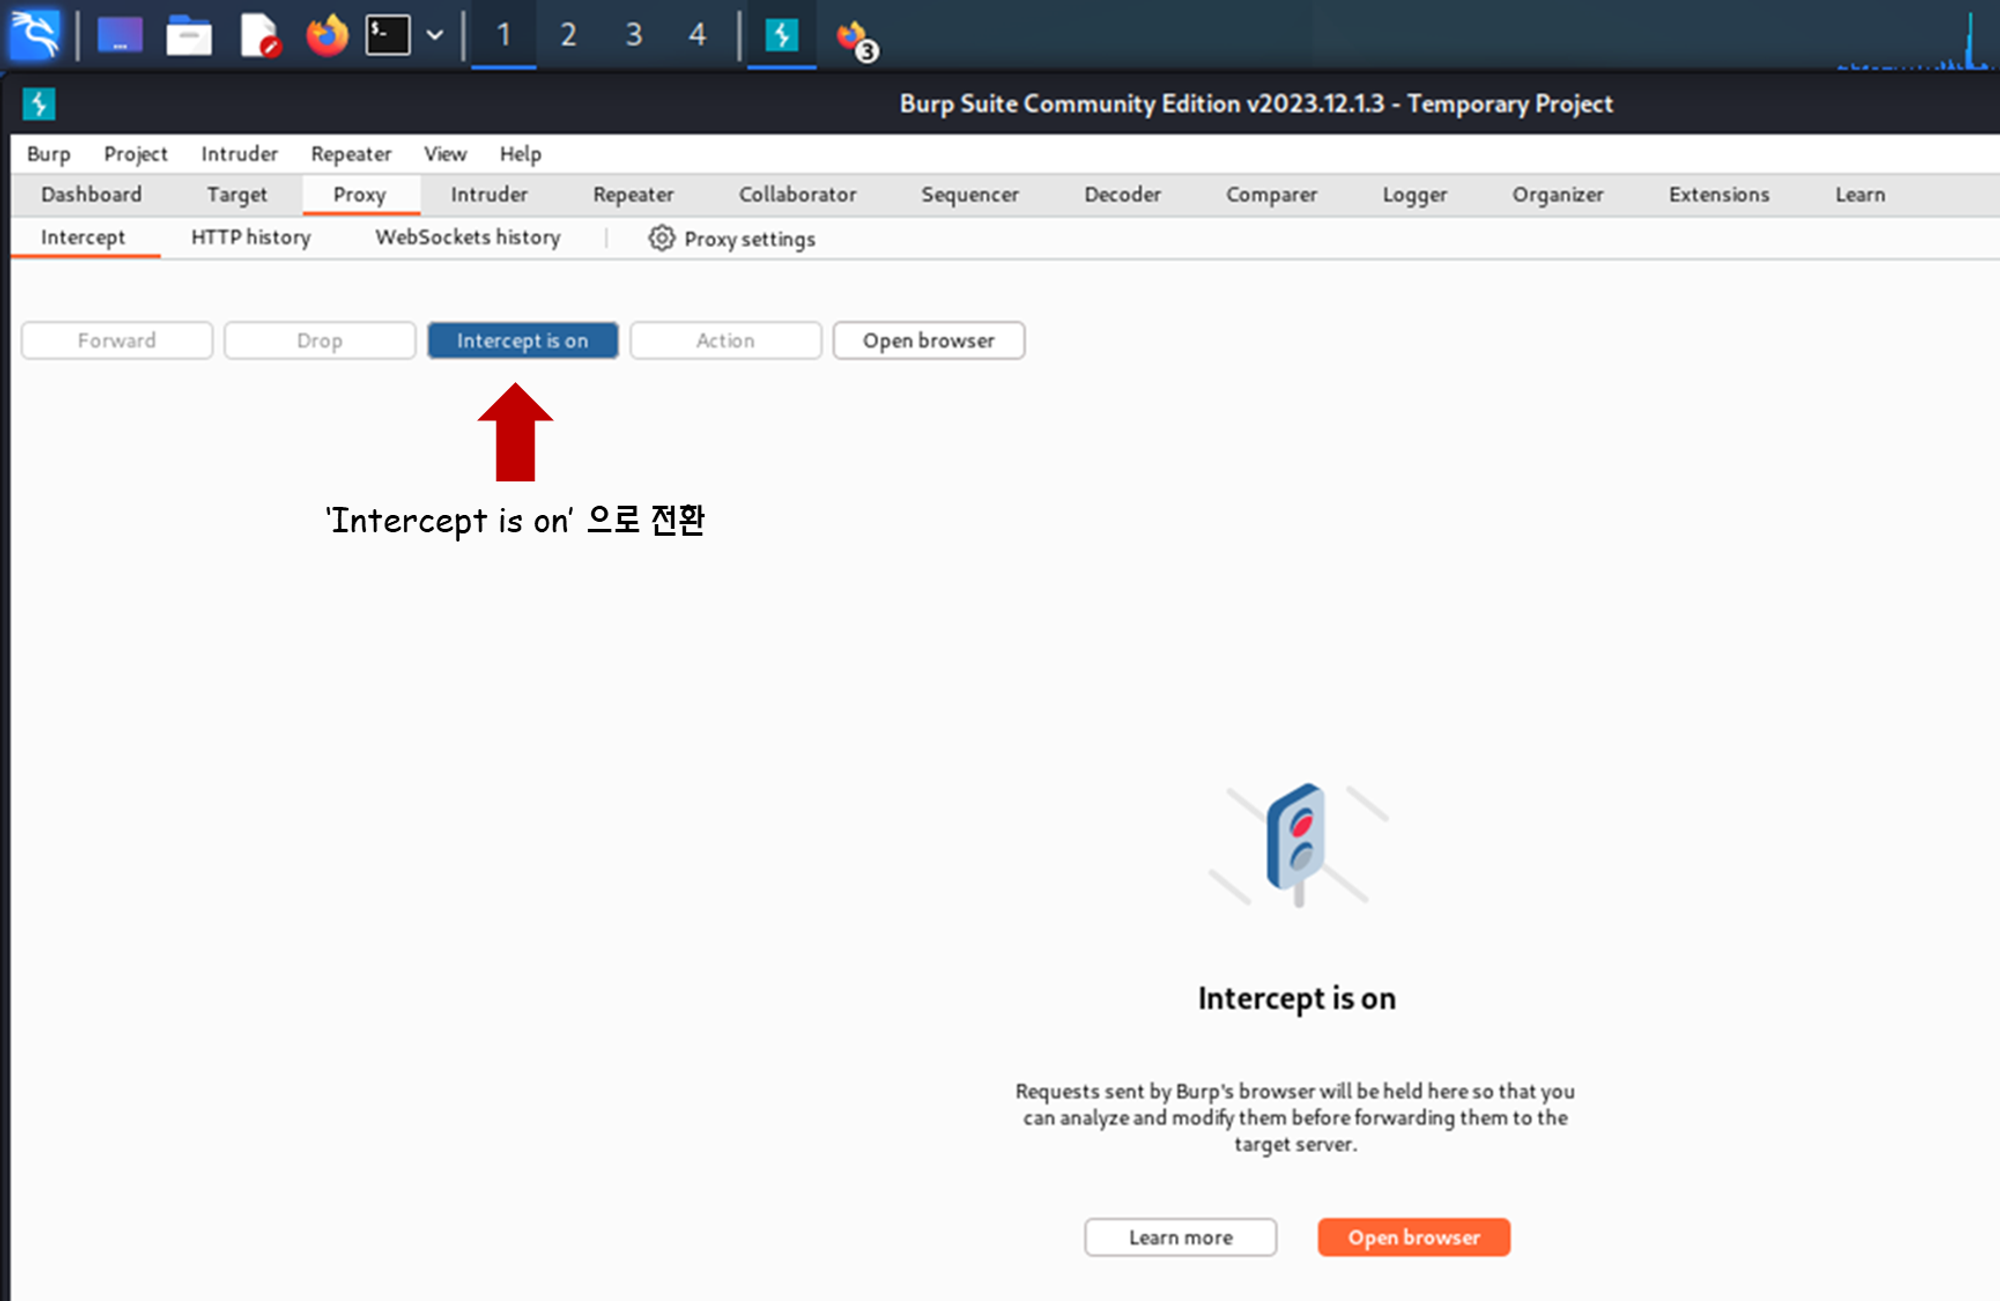
Task: Switch to the Dashboard tab
Action: click(91, 195)
